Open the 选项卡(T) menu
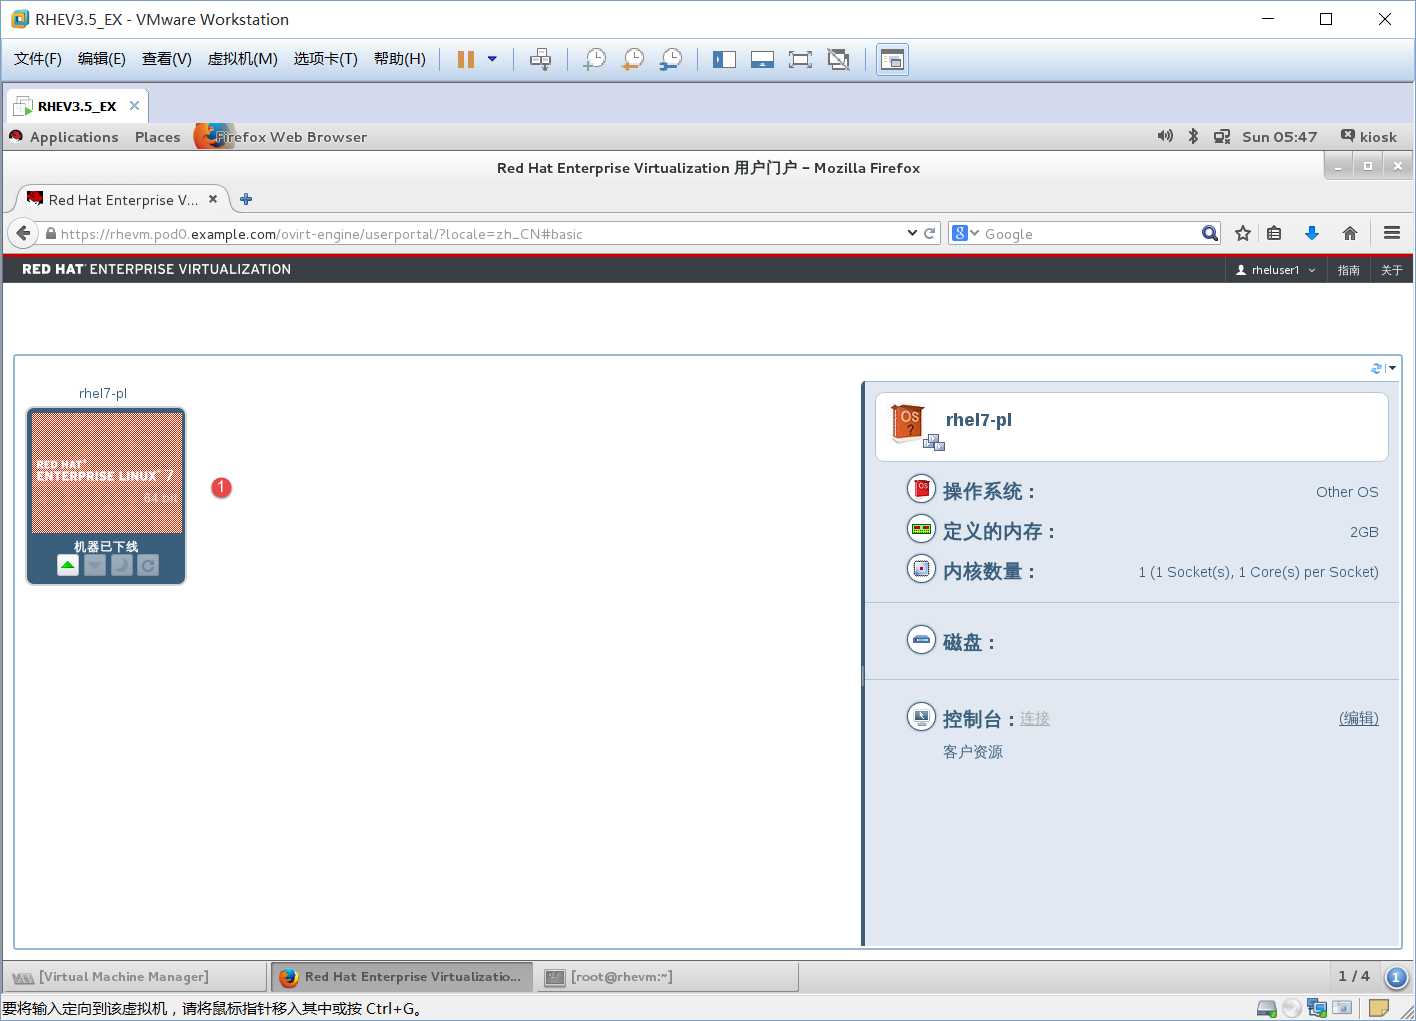Image resolution: width=1416 pixels, height=1021 pixels. coord(326,59)
